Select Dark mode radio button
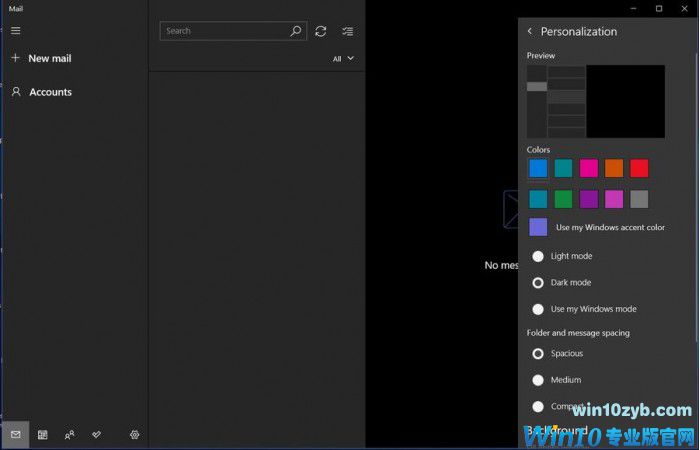Screen dimensions: 700x450 pos(538,283)
